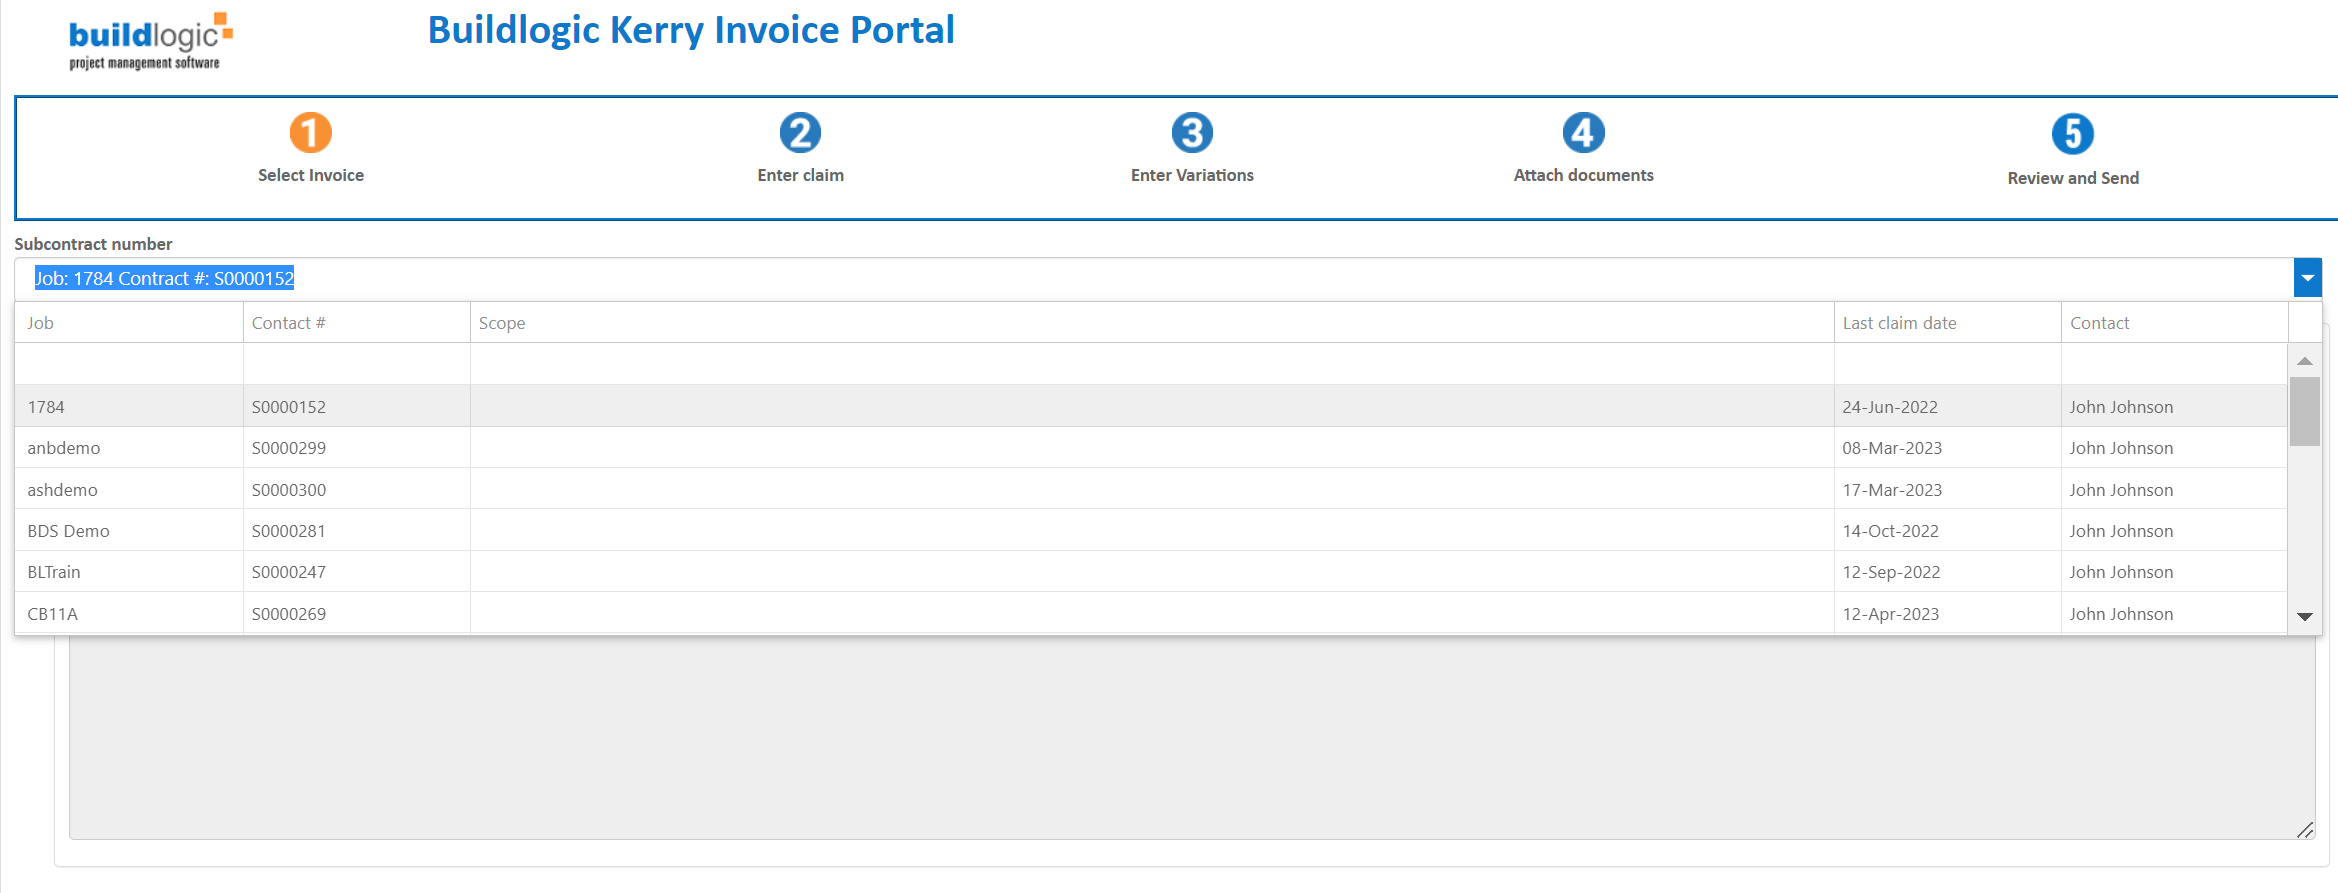
Task: Click the Subcontract number combo box field
Action: [1154, 278]
